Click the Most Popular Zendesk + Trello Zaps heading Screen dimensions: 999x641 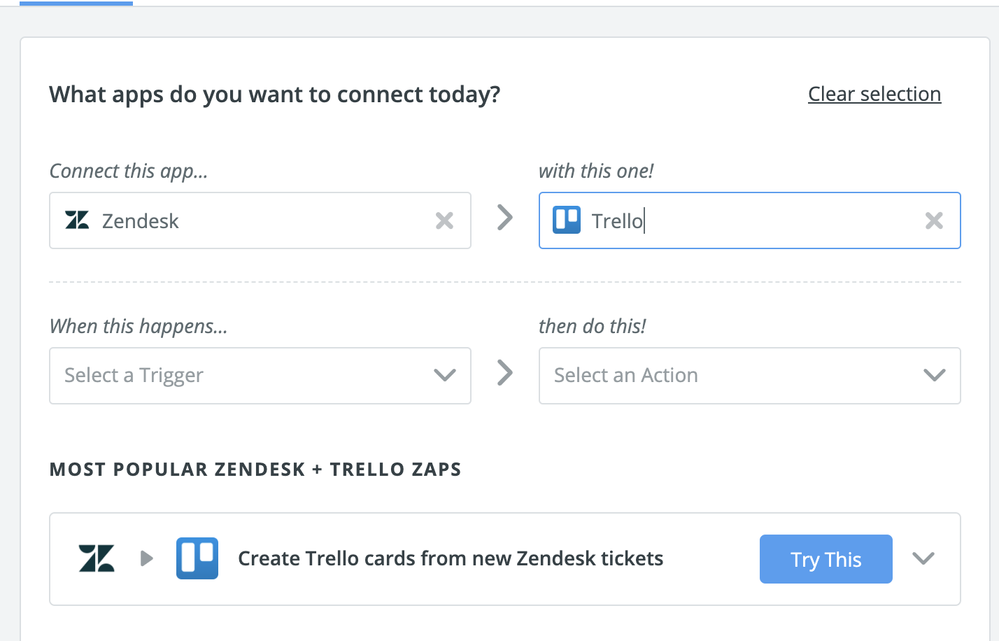[x=255, y=469]
